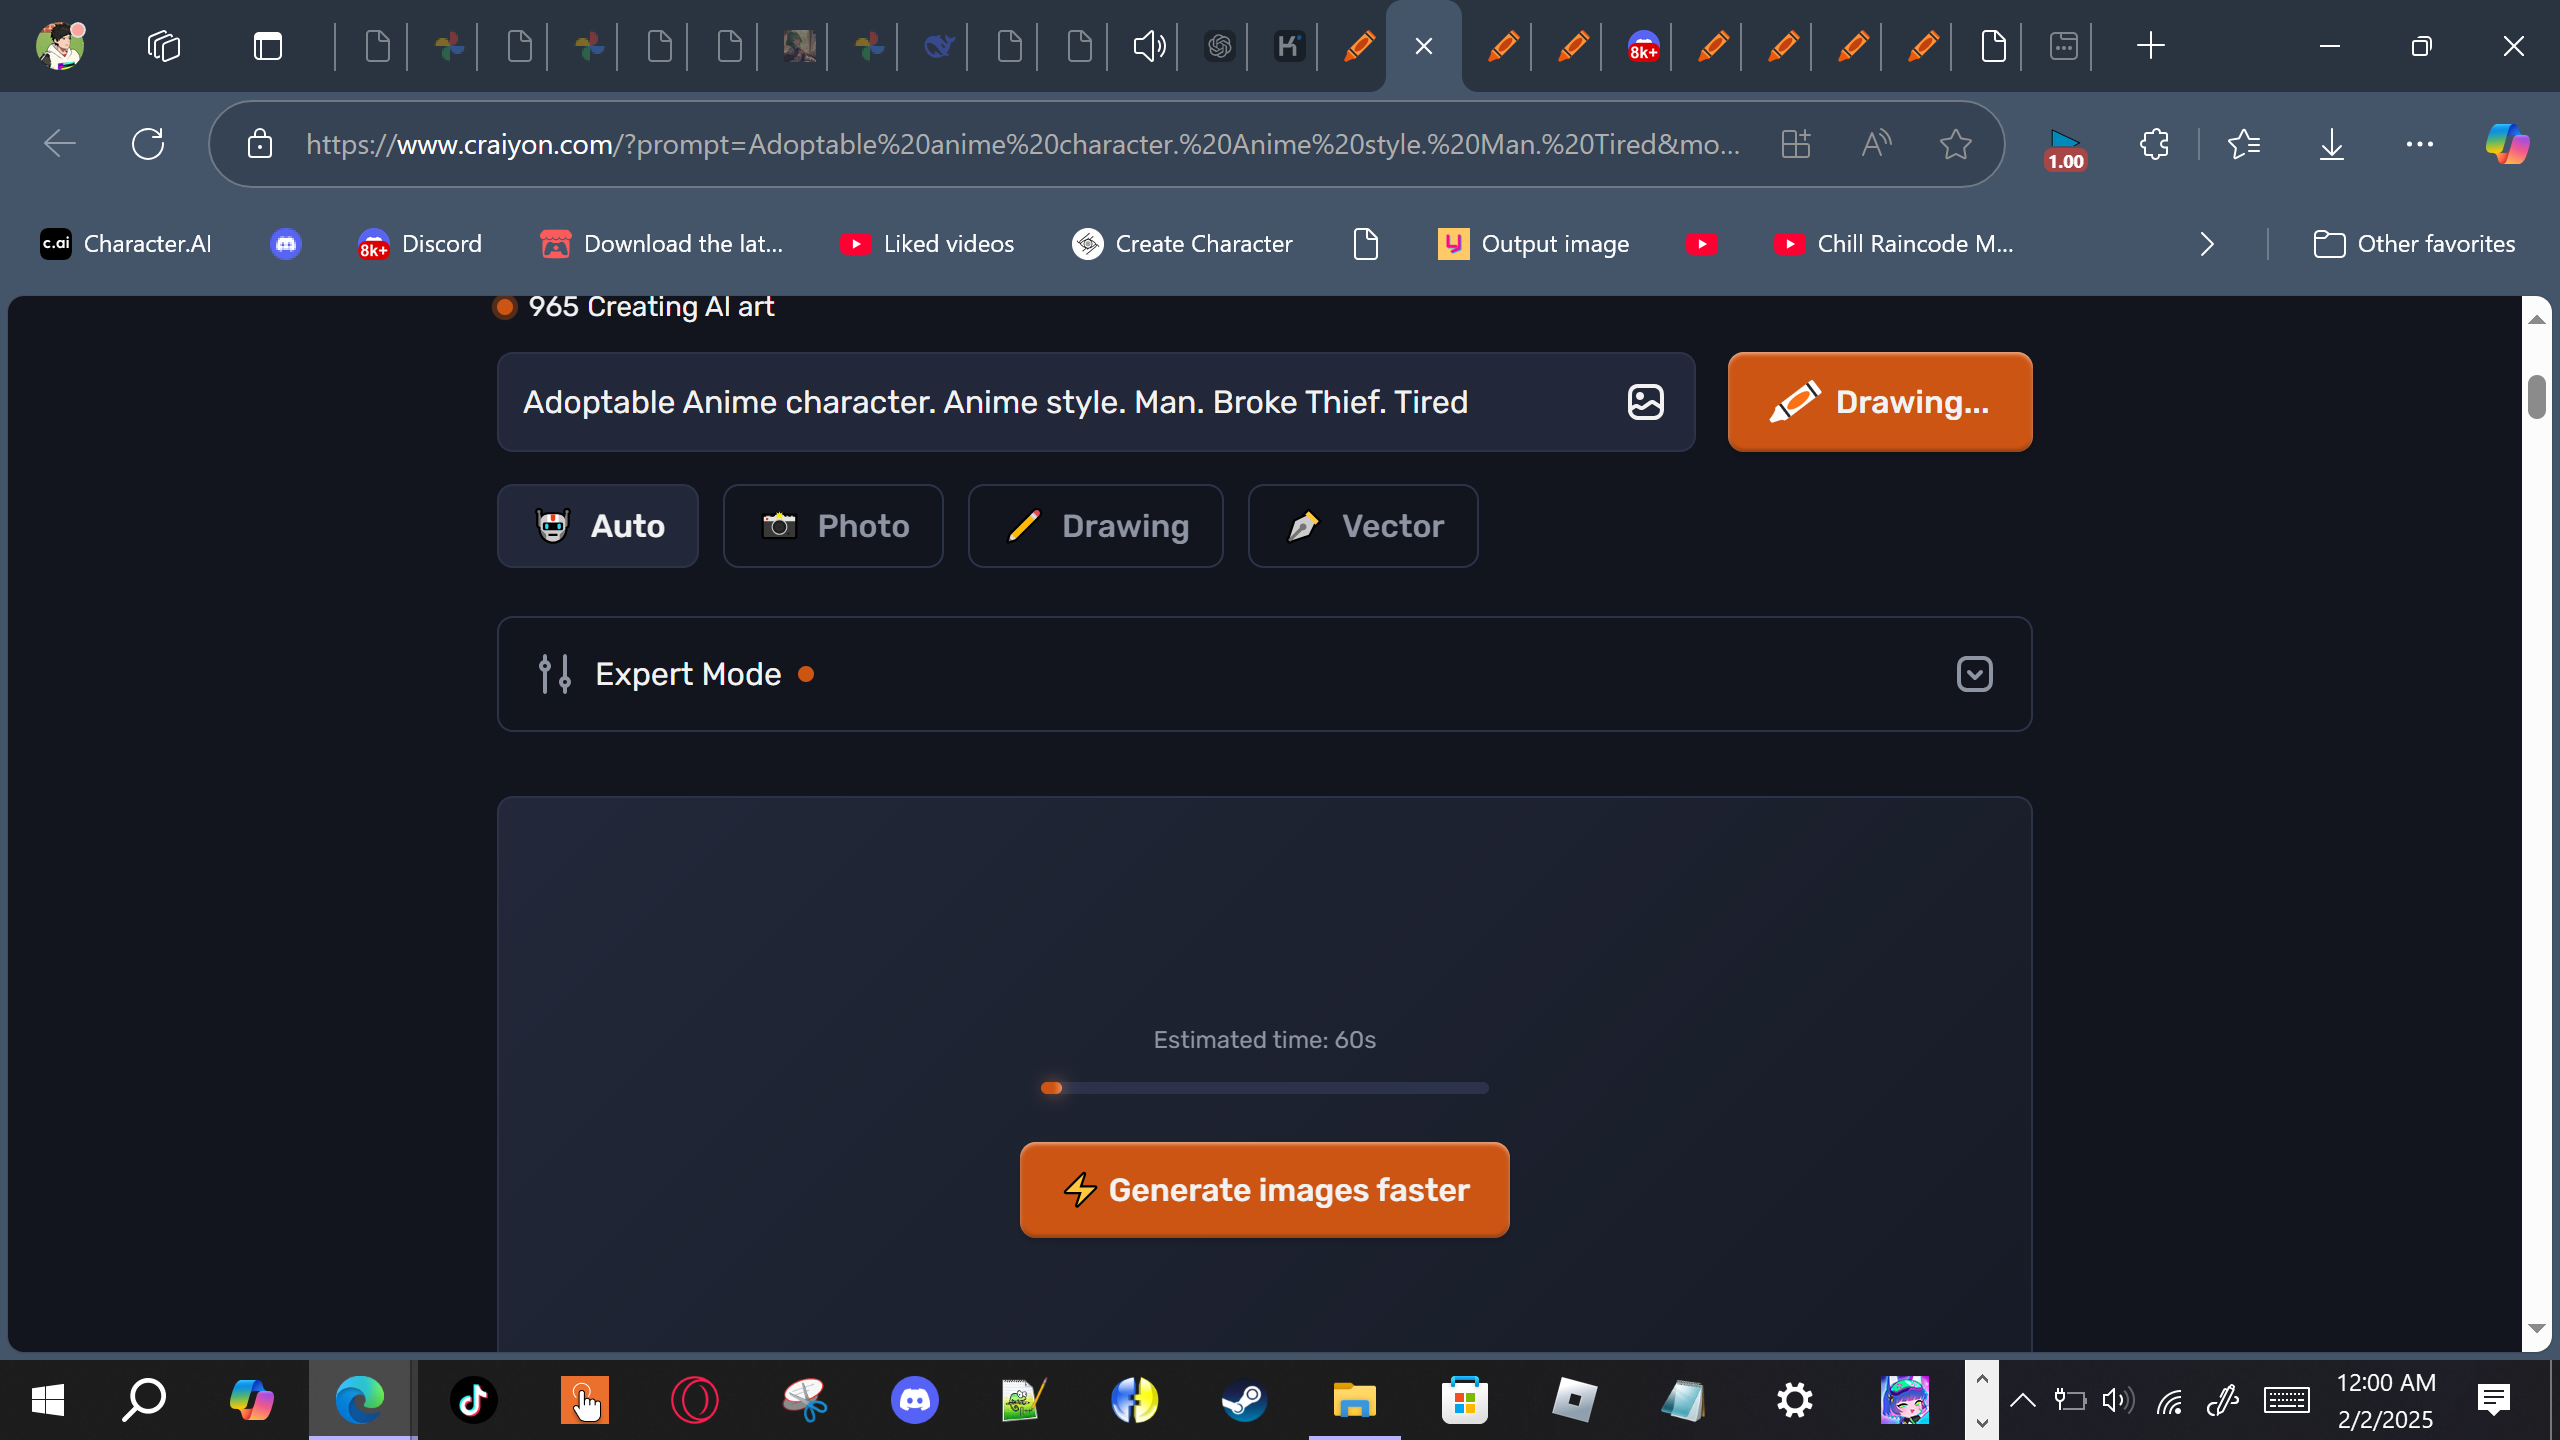Show hidden system tray icons
Image resolution: width=2560 pixels, height=1440 pixels.
[x=2022, y=1400]
